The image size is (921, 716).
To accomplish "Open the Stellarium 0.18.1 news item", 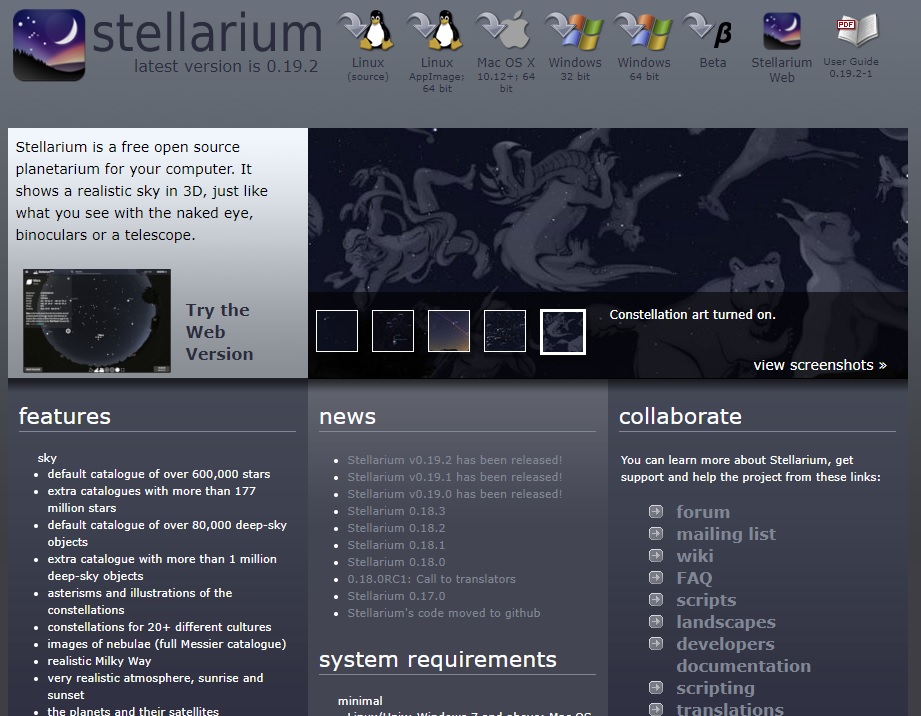I will pyautogui.click(x=396, y=545).
